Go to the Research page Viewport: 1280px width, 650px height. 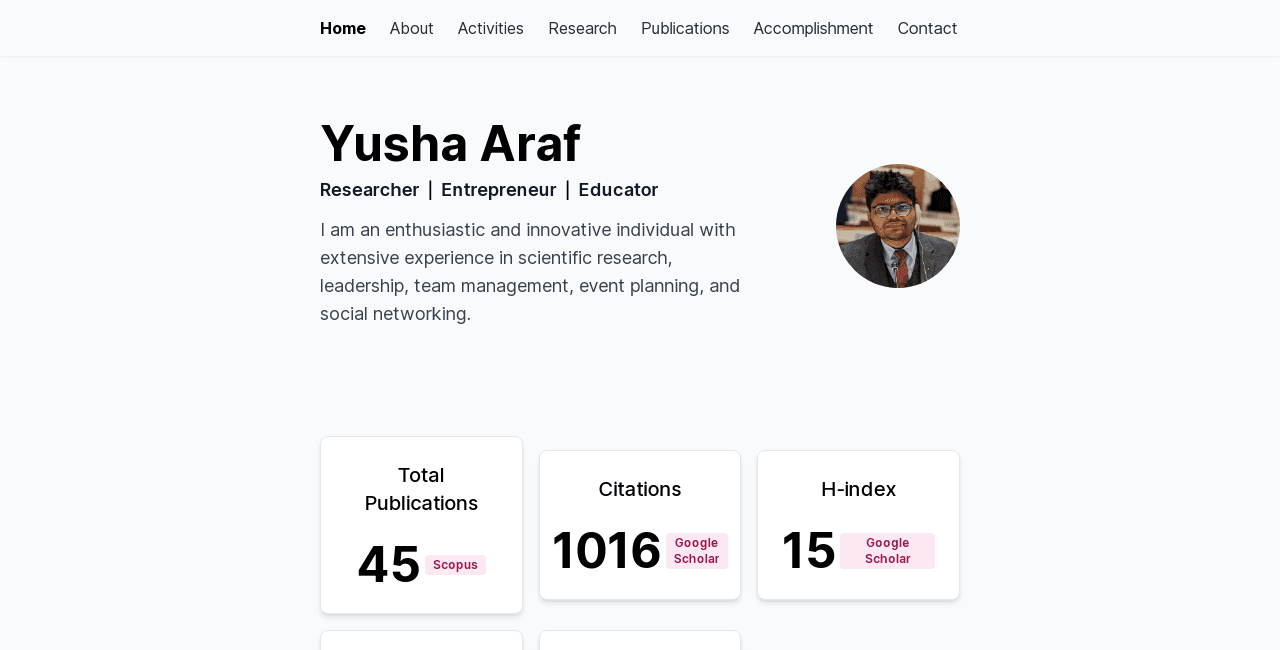[x=582, y=27]
